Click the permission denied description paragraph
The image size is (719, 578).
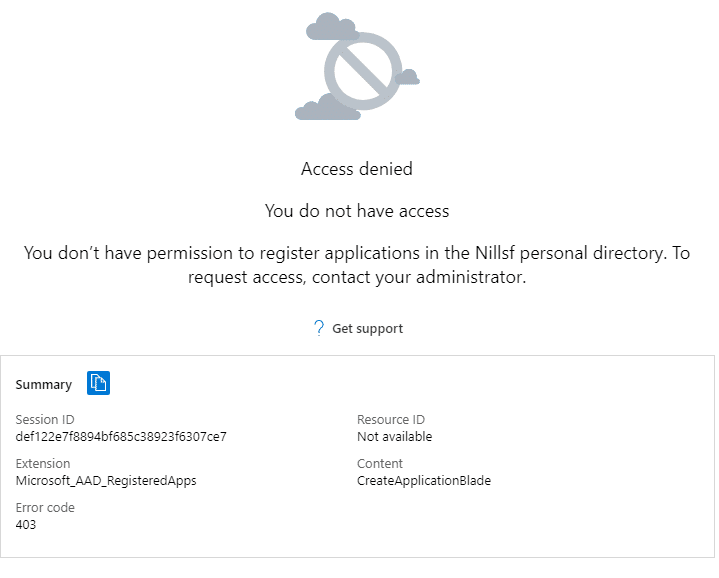point(357,265)
